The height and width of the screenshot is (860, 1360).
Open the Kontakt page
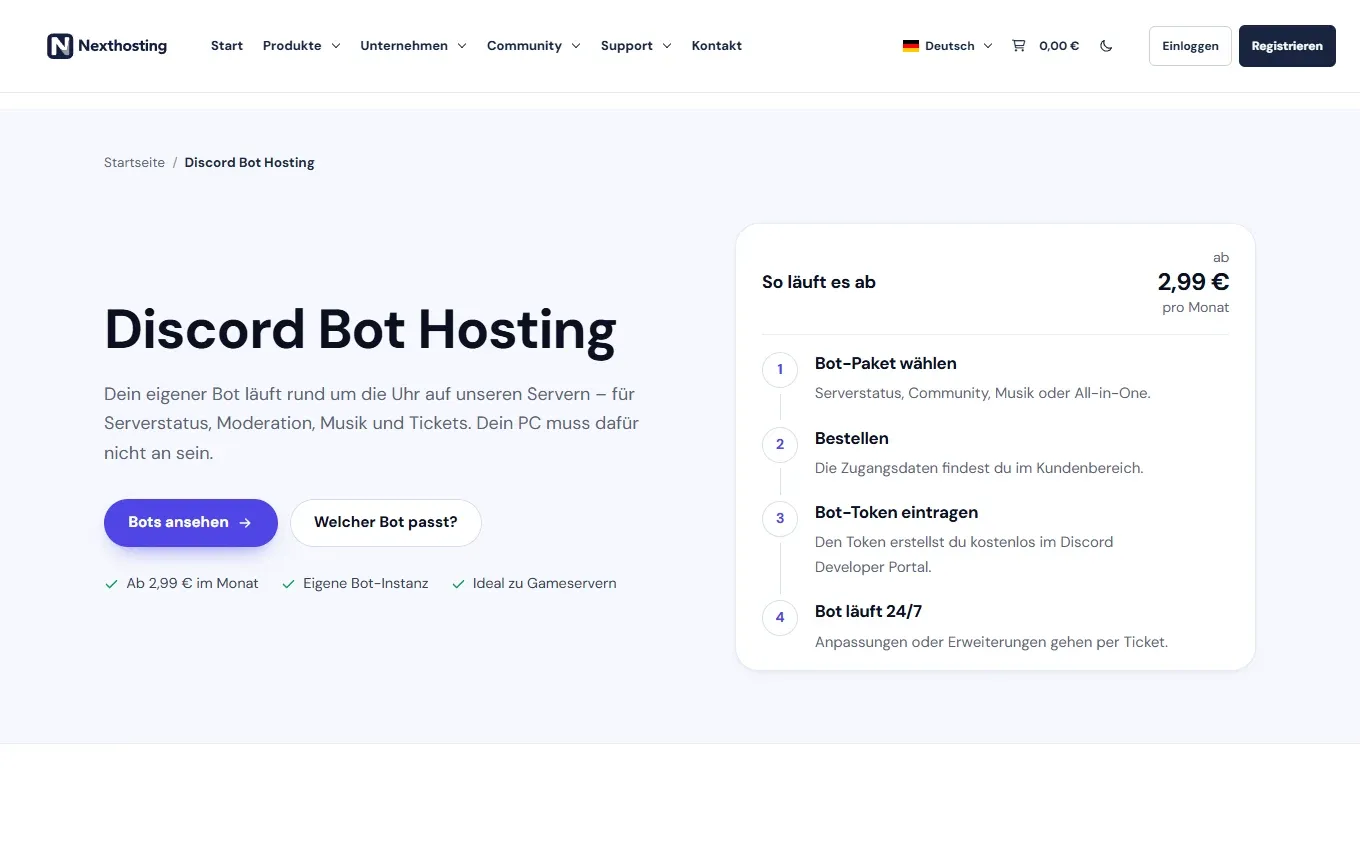(717, 46)
